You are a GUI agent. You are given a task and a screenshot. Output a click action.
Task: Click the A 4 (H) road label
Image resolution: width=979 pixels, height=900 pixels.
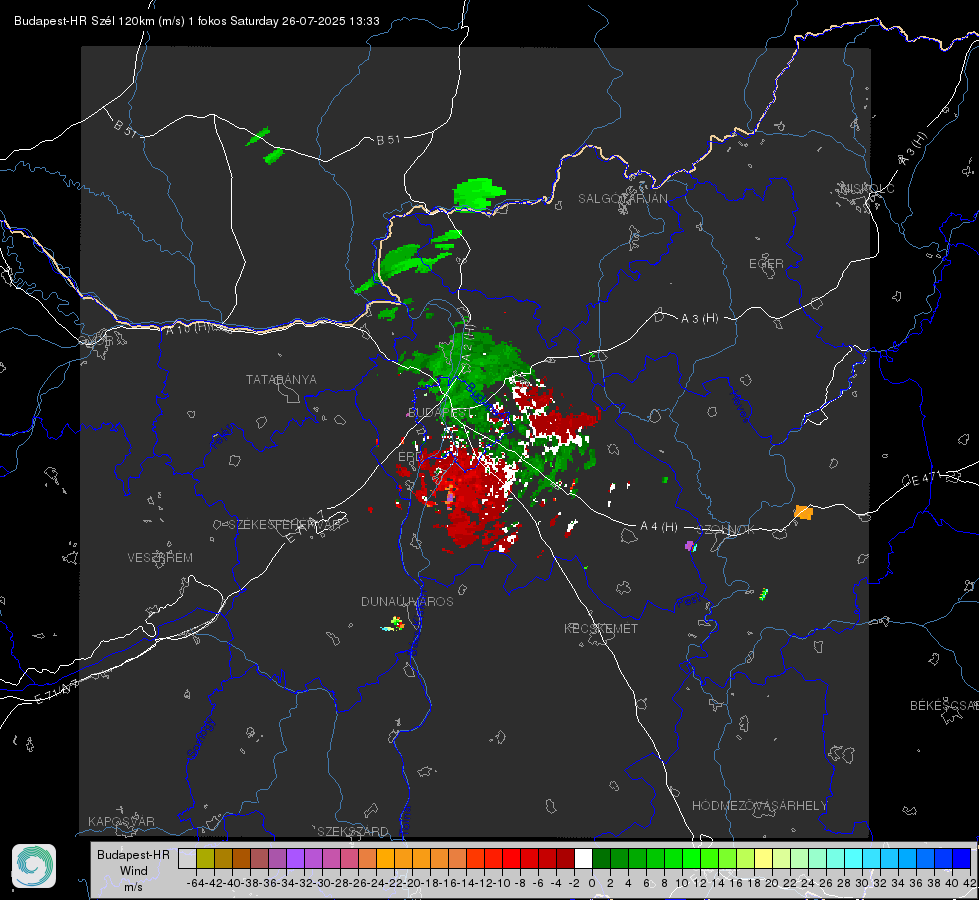[x=659, y=527]
